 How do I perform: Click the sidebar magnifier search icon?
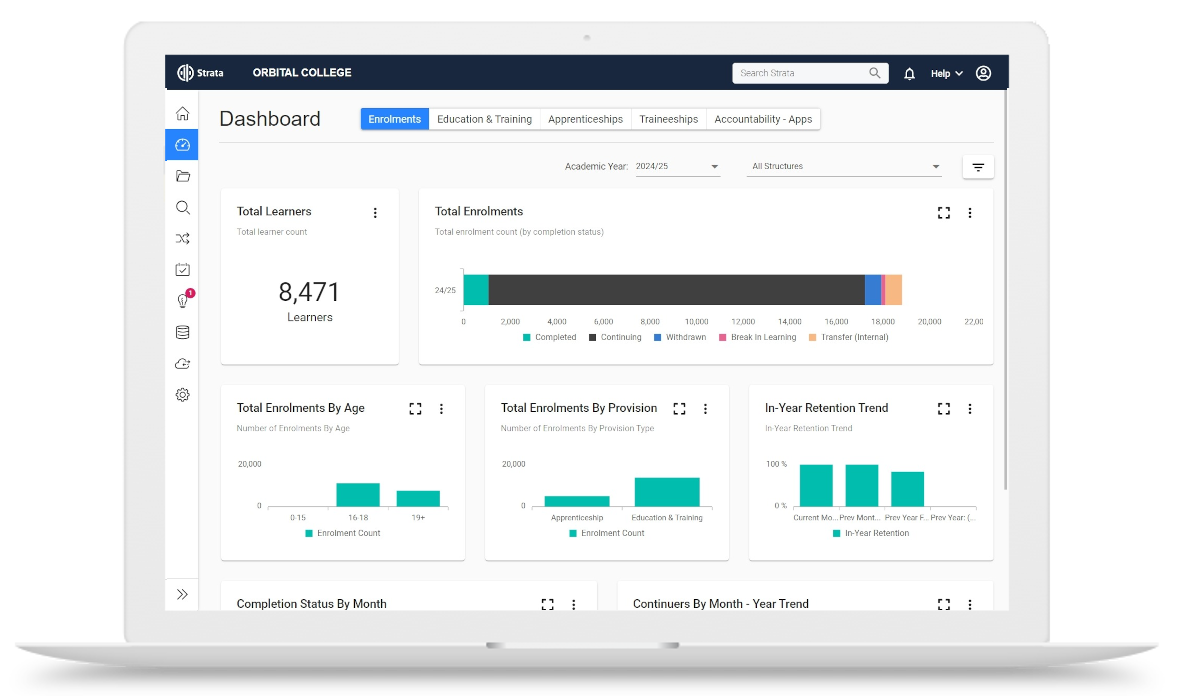point(182,207)
